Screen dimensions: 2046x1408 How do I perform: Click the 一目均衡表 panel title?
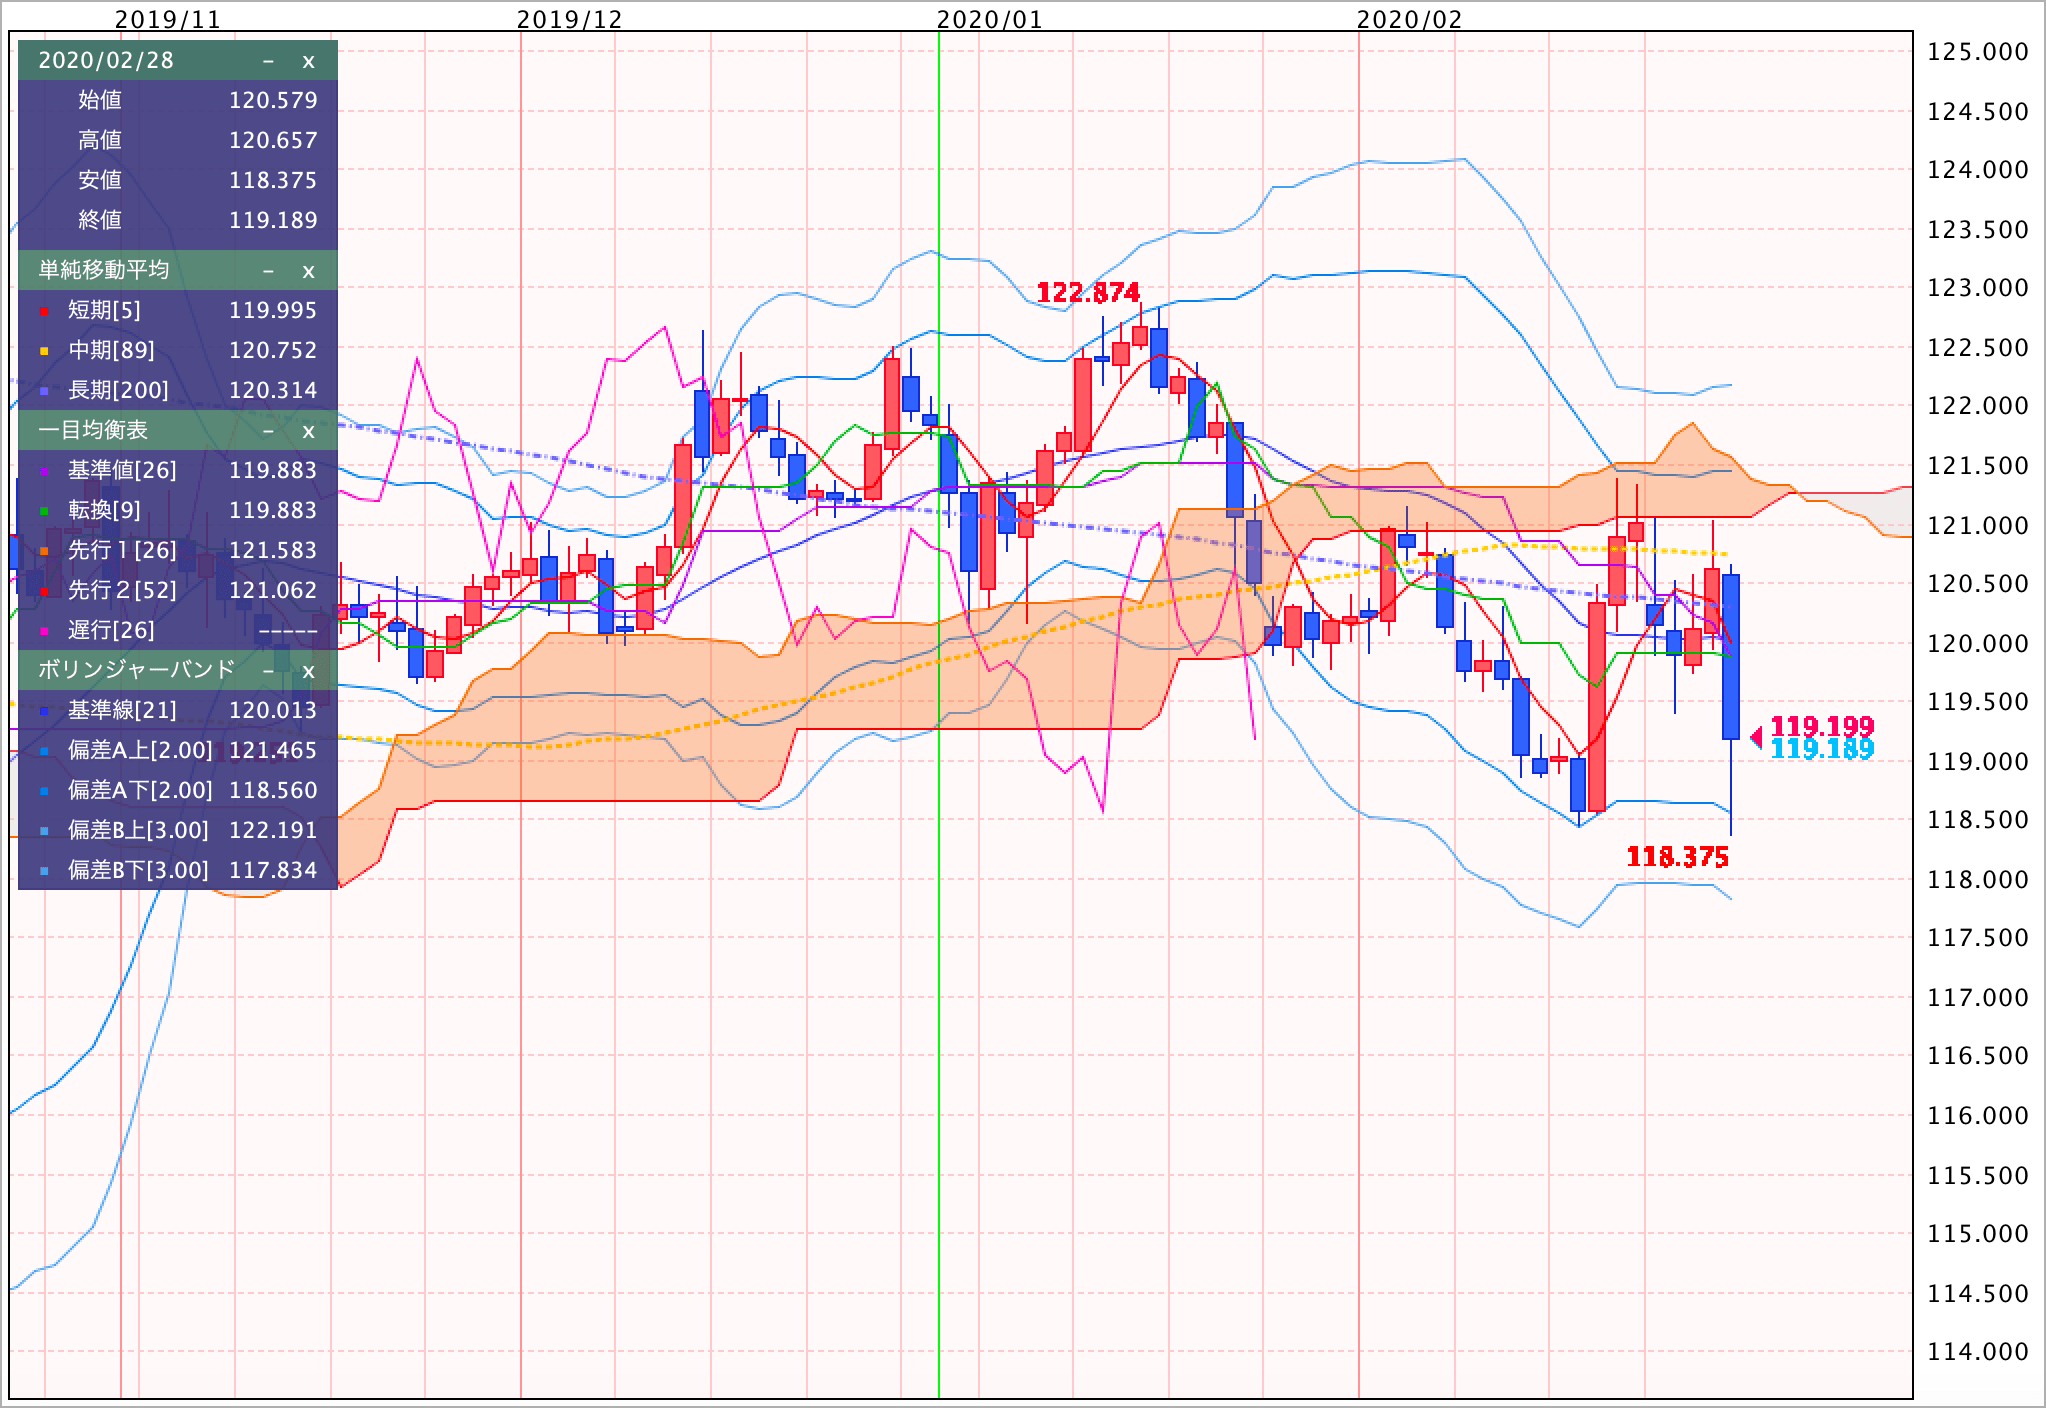point(93,430)
